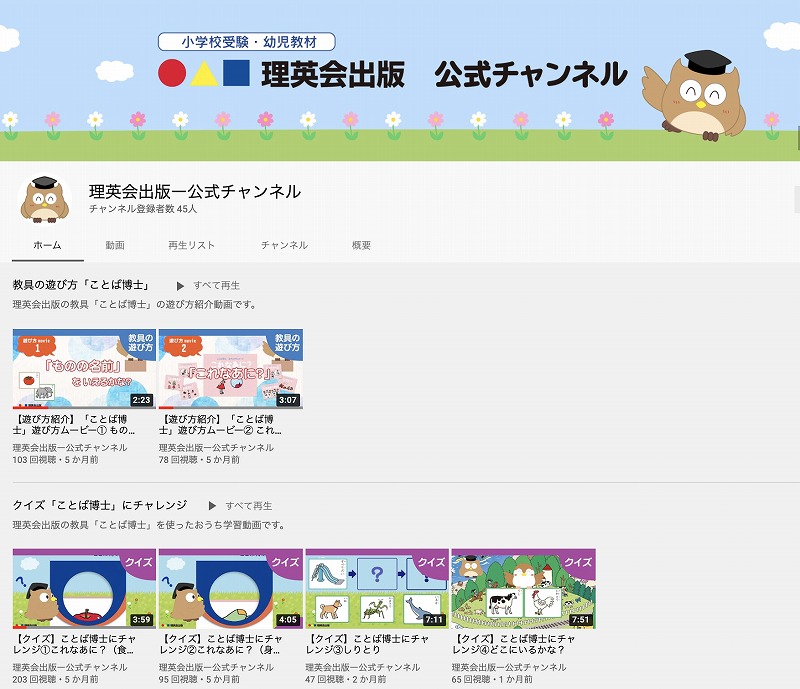Click the 78 回視聴・5 か月前 text
Viewport: 800px width, 689px height.
pyautogui.click(x=199, y=460)
